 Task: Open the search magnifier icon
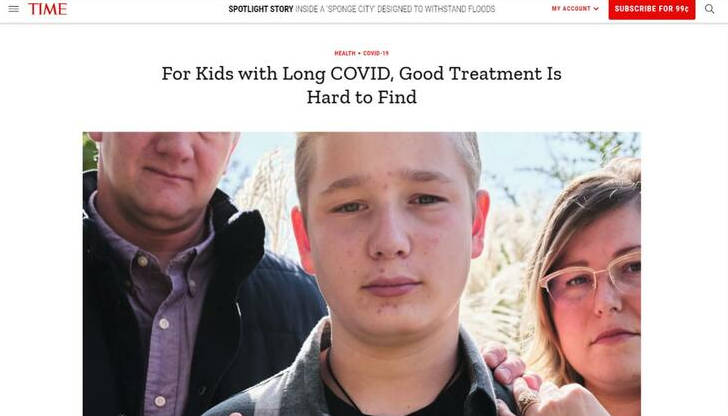tap(709, 9)
